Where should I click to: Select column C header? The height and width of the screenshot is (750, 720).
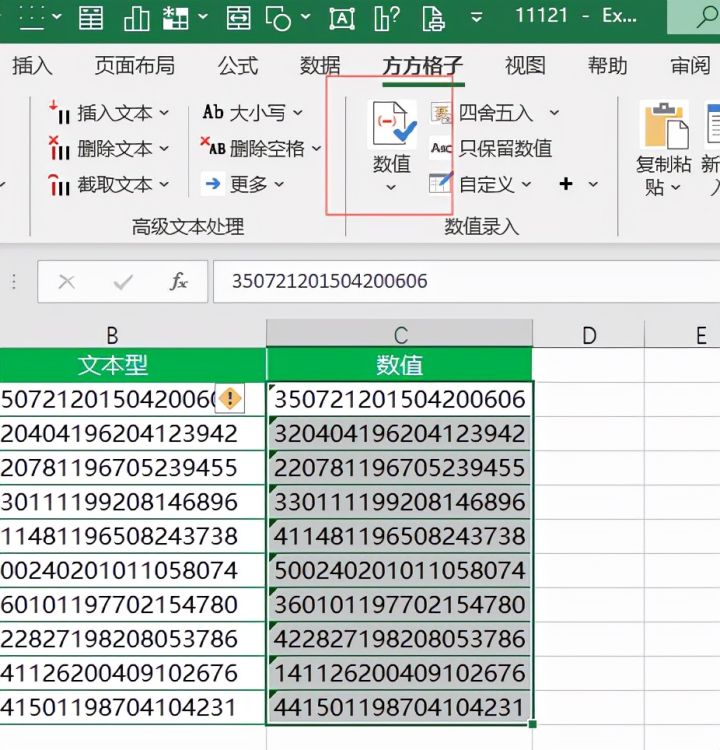point(399,334)
